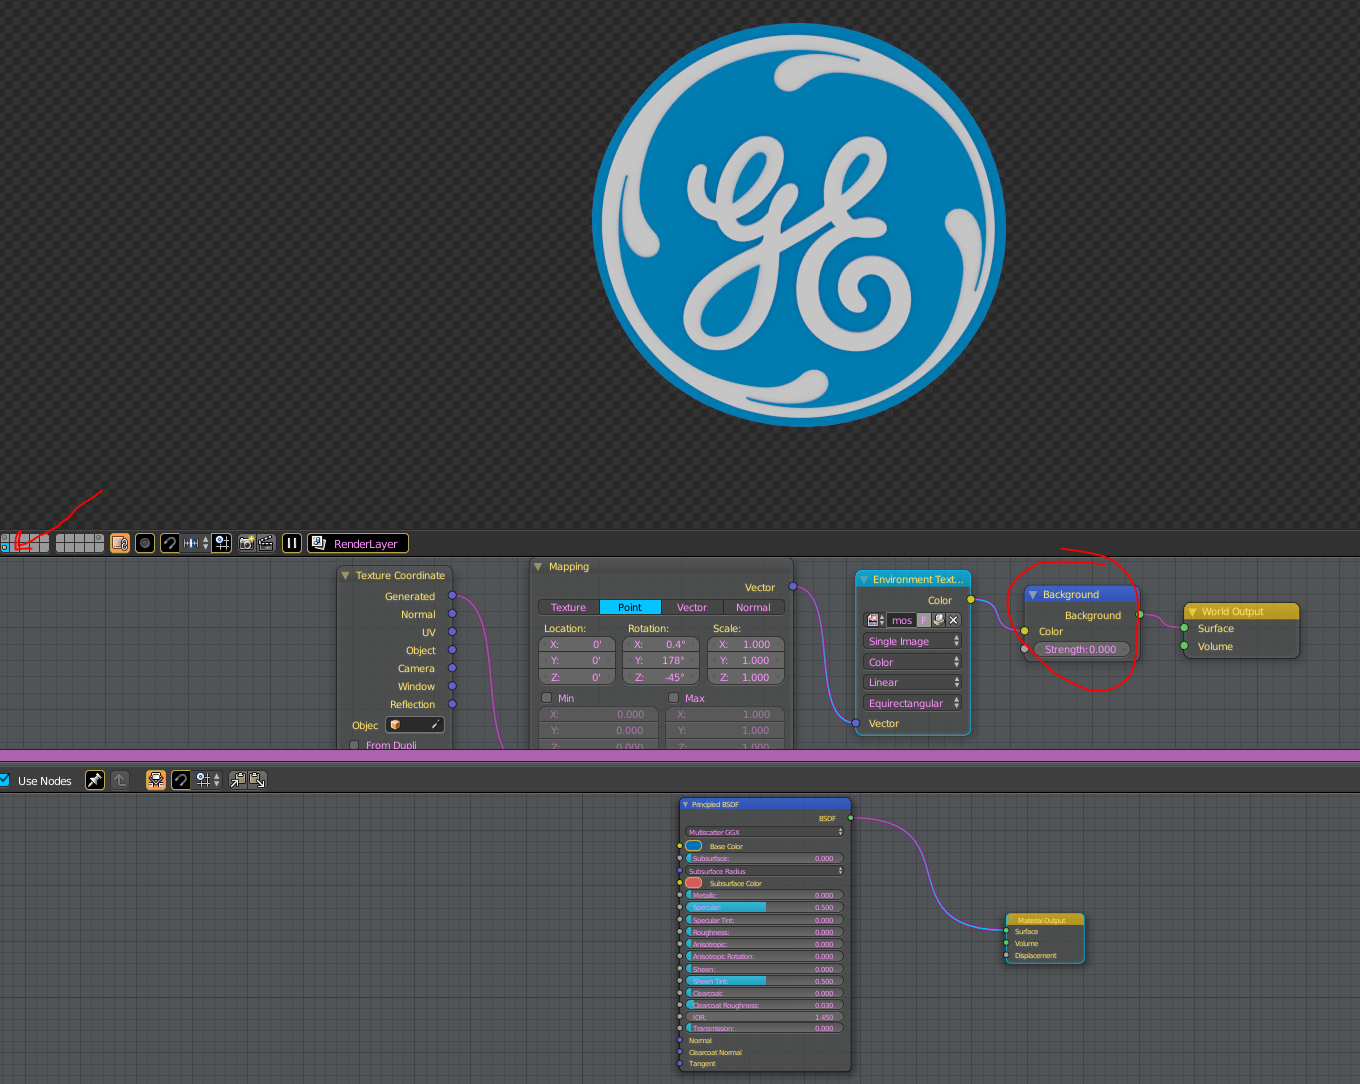Toggle auto-offset nodes icon in node editor
Screen dimensions: 1360x1084
coord(156,780)
